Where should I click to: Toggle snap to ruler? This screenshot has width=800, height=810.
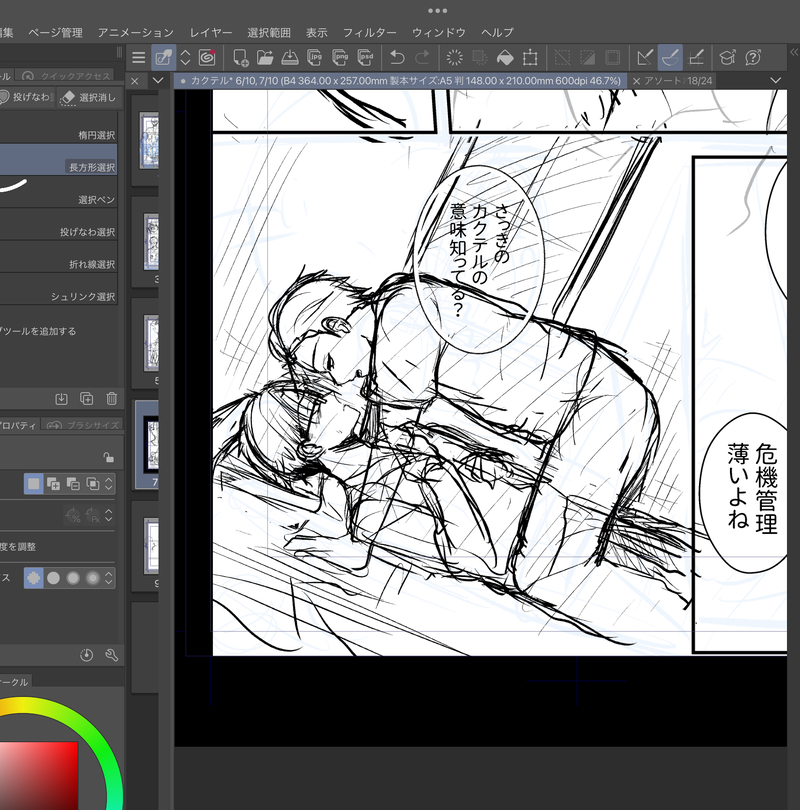pyautogui.click(x=645, y=57)
